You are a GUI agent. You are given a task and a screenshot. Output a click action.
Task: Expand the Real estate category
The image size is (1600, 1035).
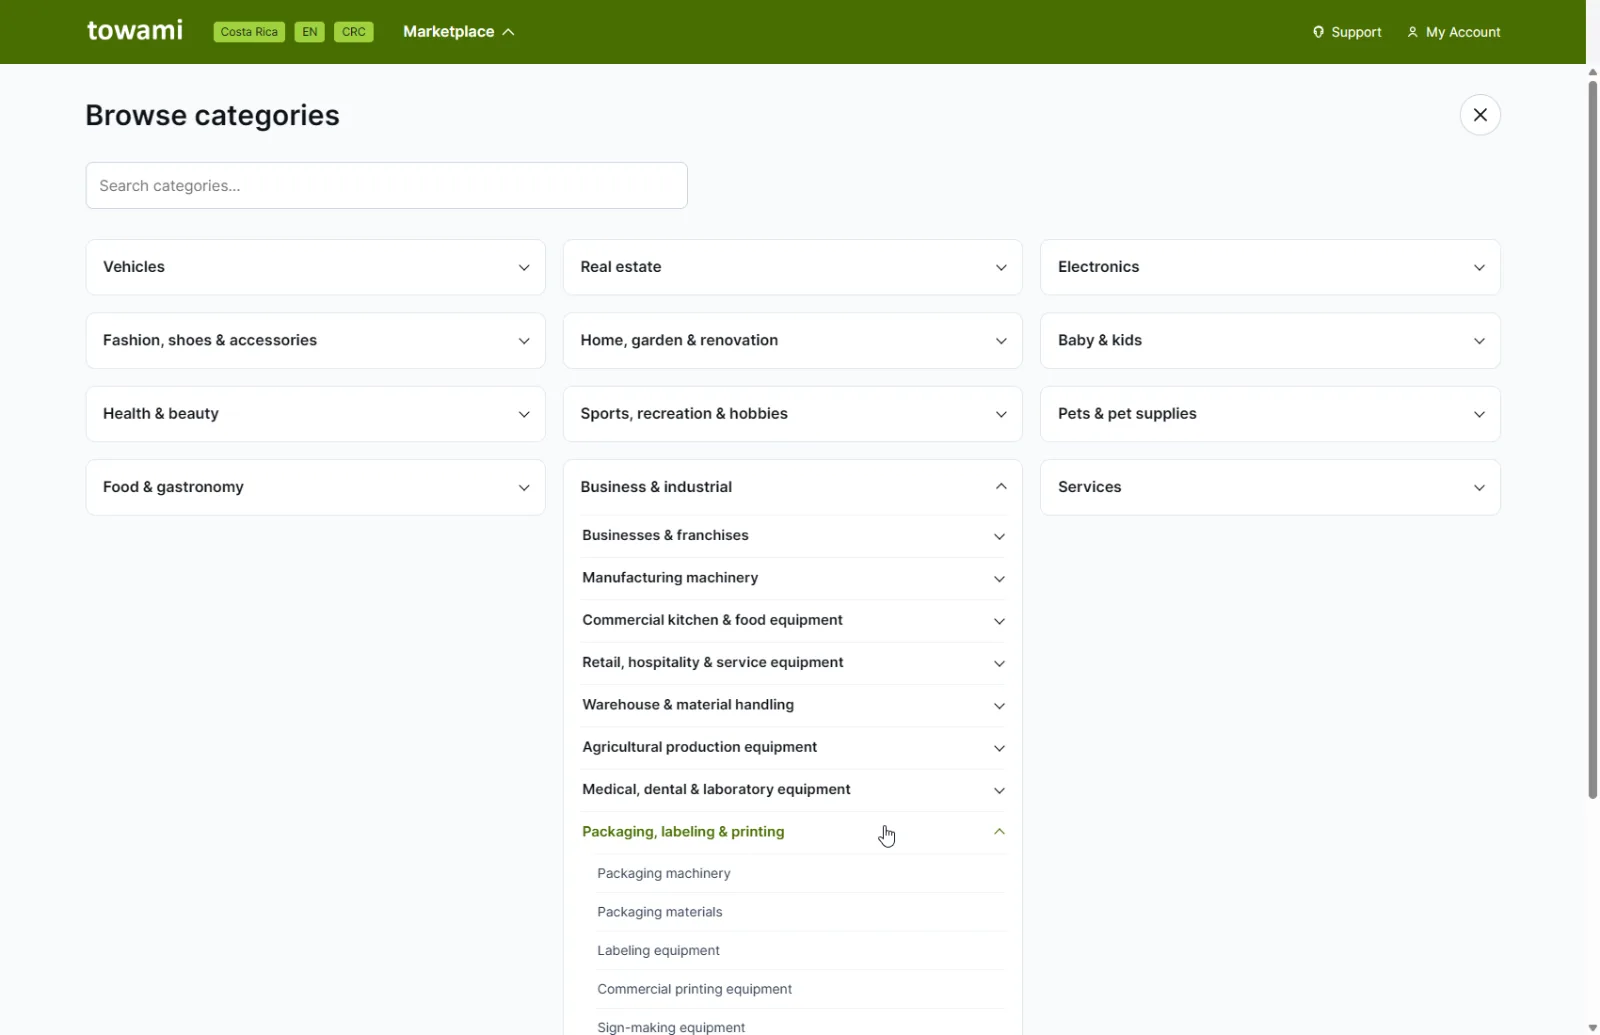tap(793, 267)
